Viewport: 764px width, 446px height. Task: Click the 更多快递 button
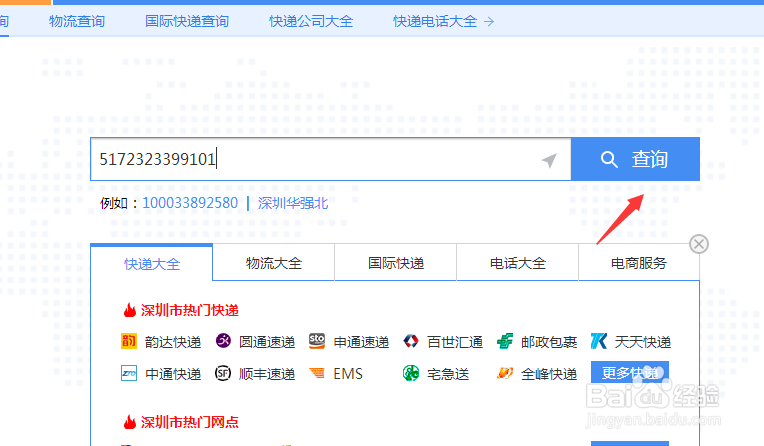[630, 372]
